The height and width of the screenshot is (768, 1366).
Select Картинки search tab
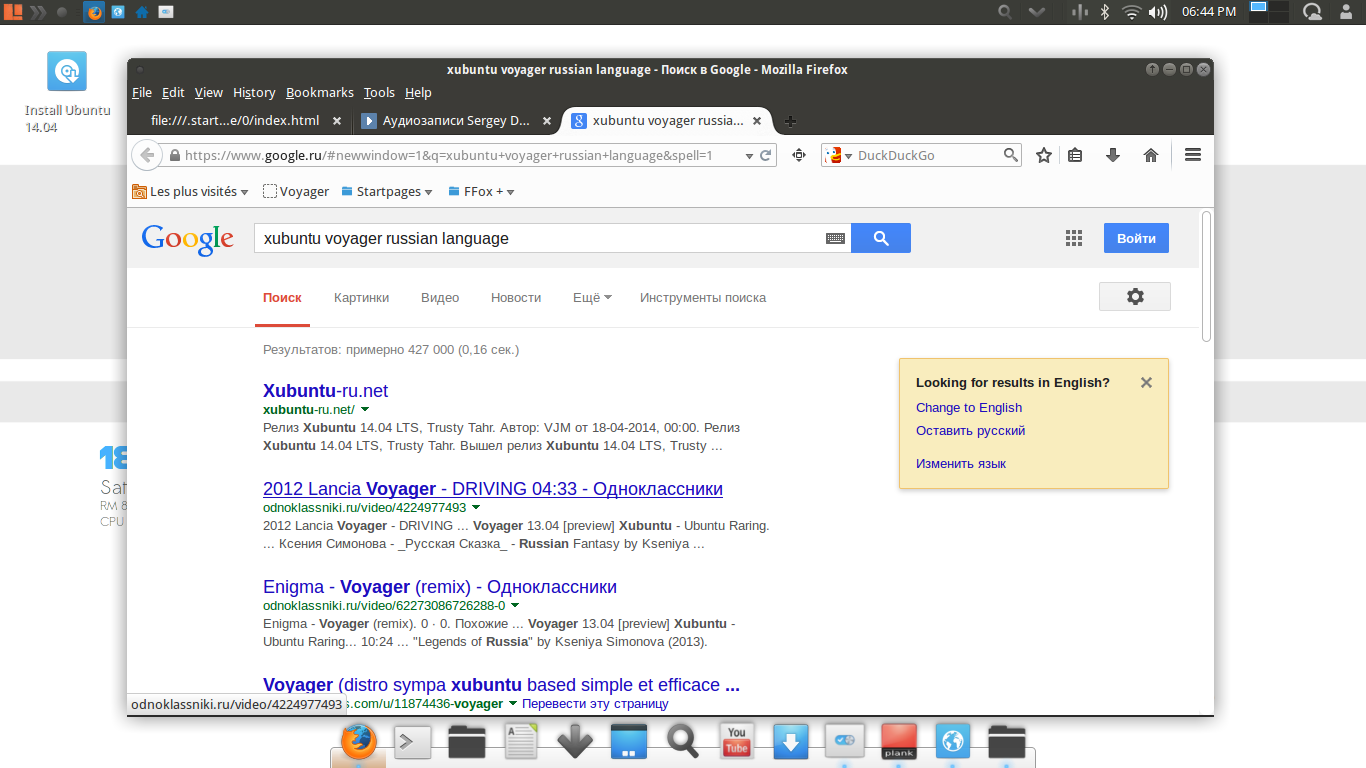pos(362,297)
